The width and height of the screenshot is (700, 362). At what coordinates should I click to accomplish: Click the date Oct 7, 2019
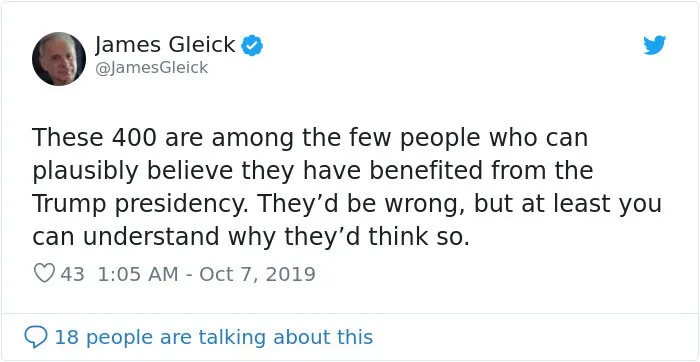[257, 274]
